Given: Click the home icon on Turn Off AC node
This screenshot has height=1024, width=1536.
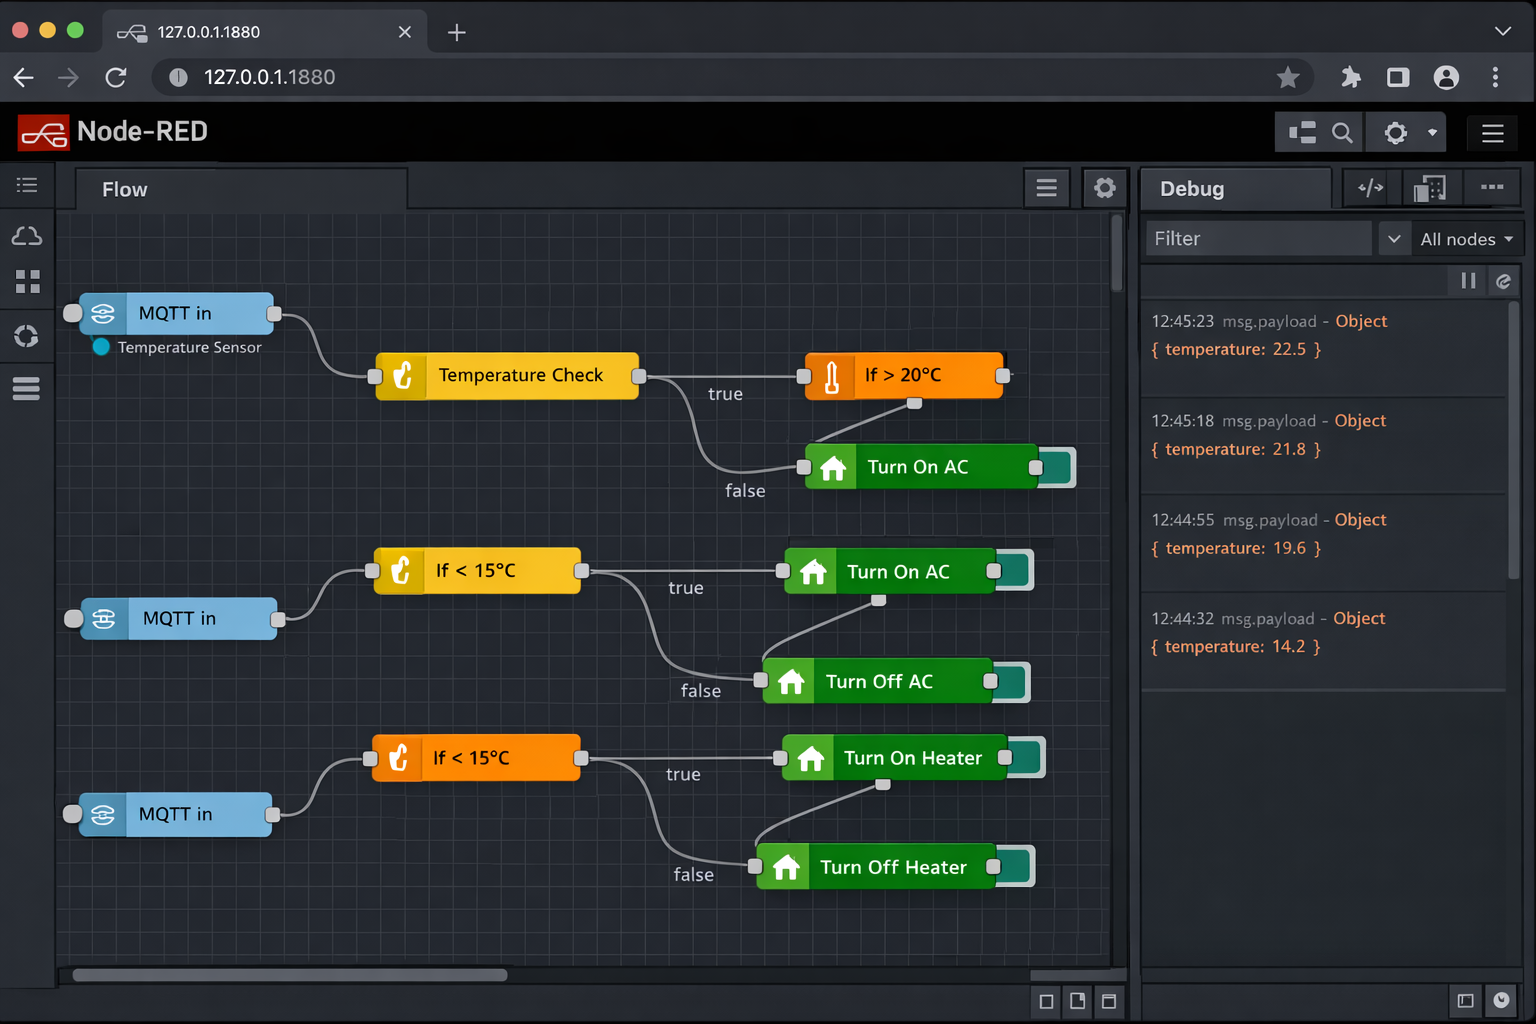Looking at the screenshot, I should pyautogui.click(x=791, y=682).
